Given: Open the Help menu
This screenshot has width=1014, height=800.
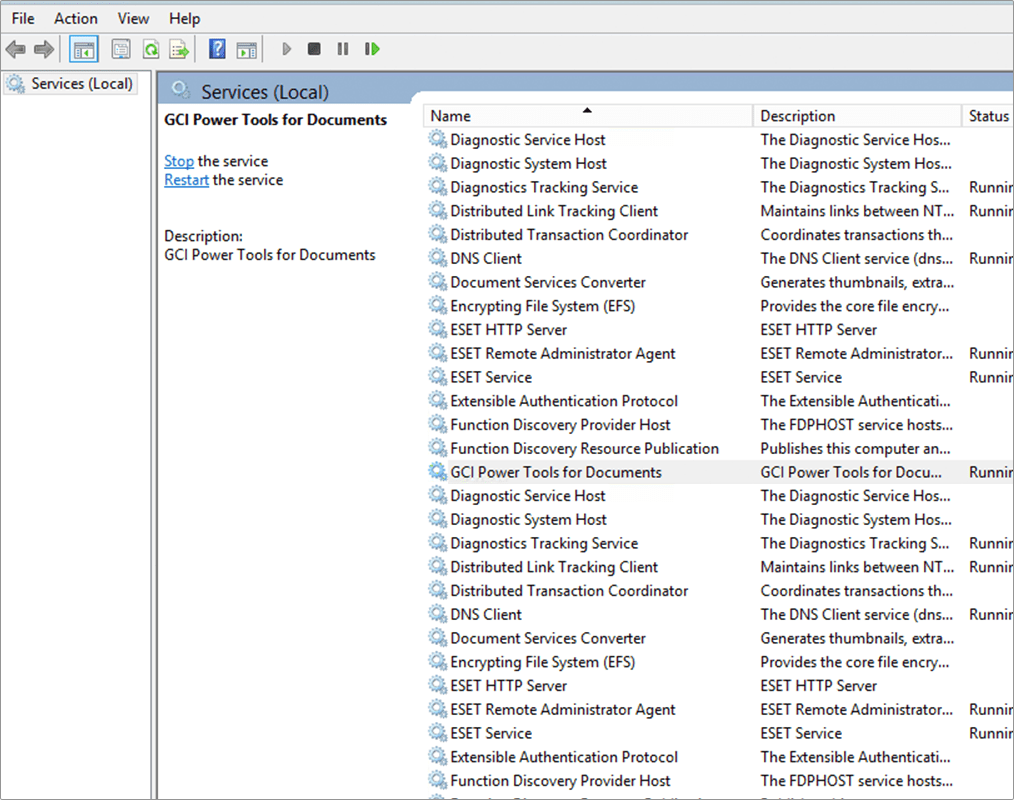Looking at the screenshot, I should point(184,19).
